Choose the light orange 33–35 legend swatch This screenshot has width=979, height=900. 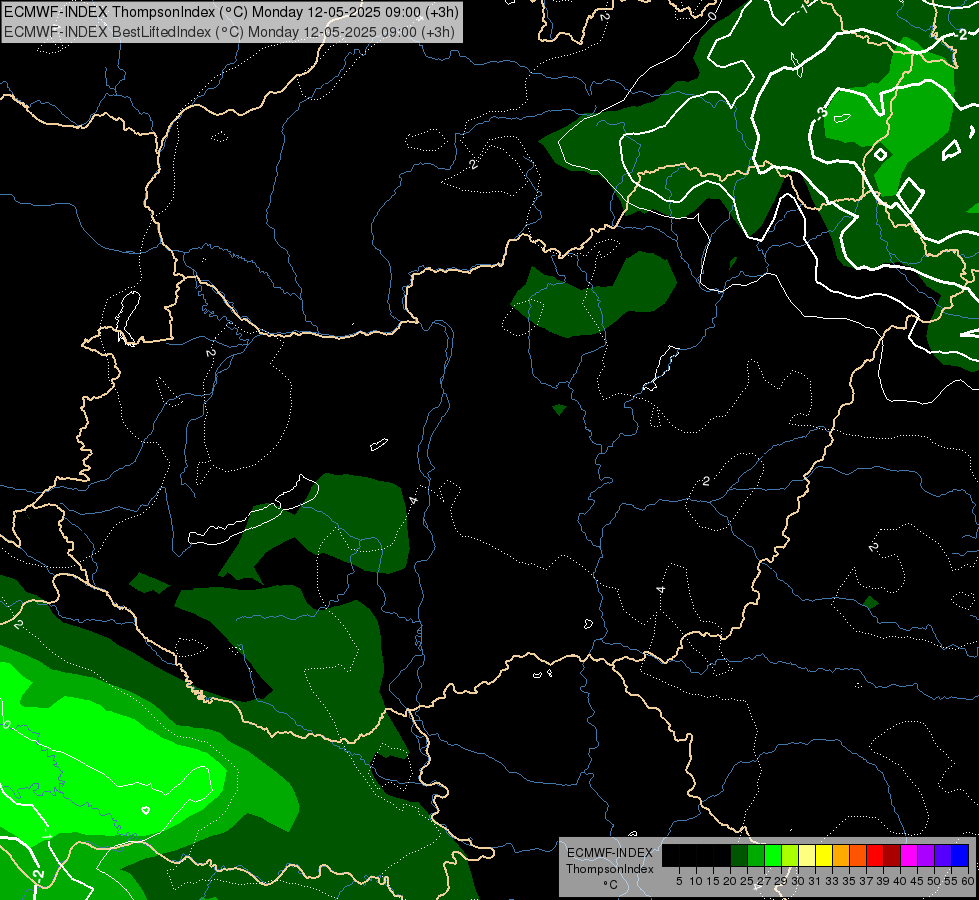point(841,855)
